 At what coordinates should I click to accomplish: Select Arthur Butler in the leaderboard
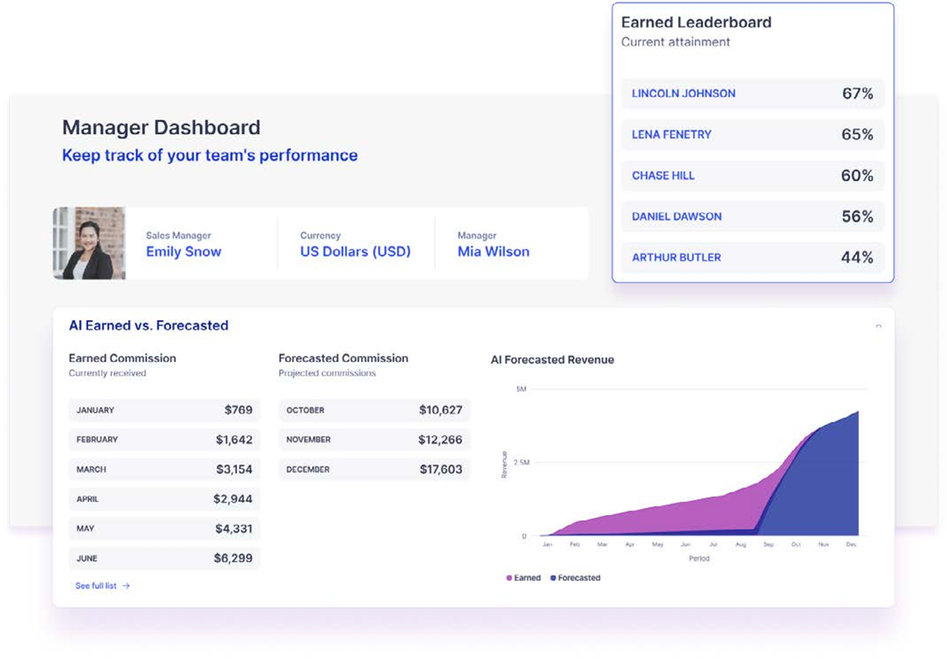[676, 258]
